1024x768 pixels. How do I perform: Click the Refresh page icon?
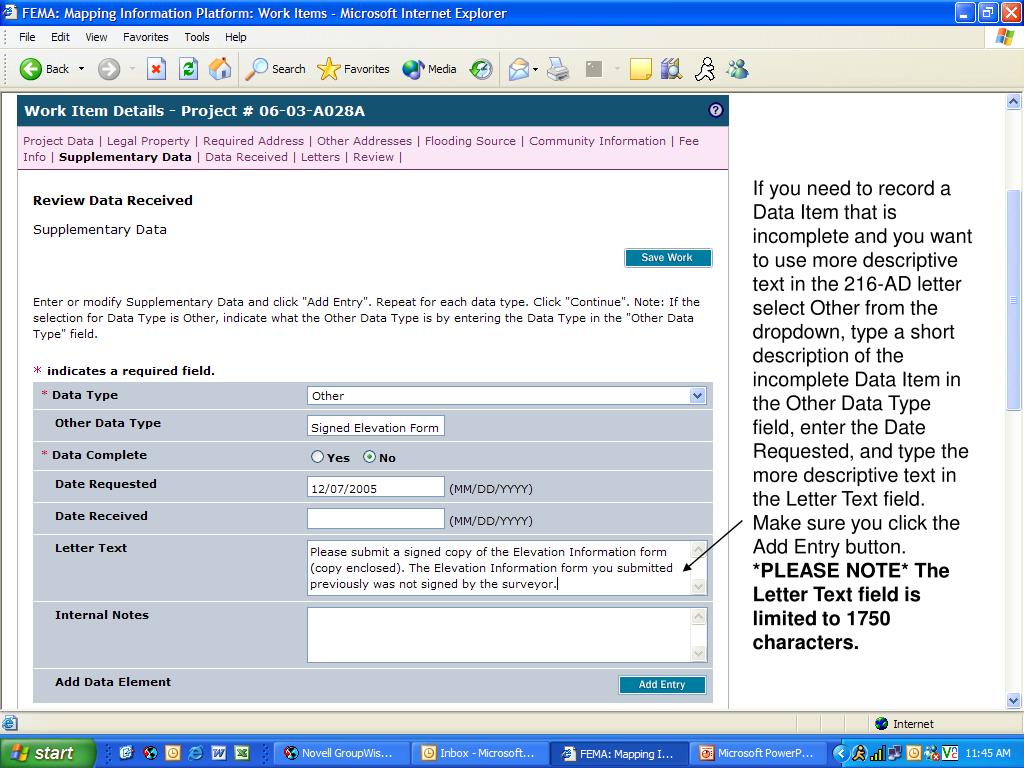tap(188, 69)
